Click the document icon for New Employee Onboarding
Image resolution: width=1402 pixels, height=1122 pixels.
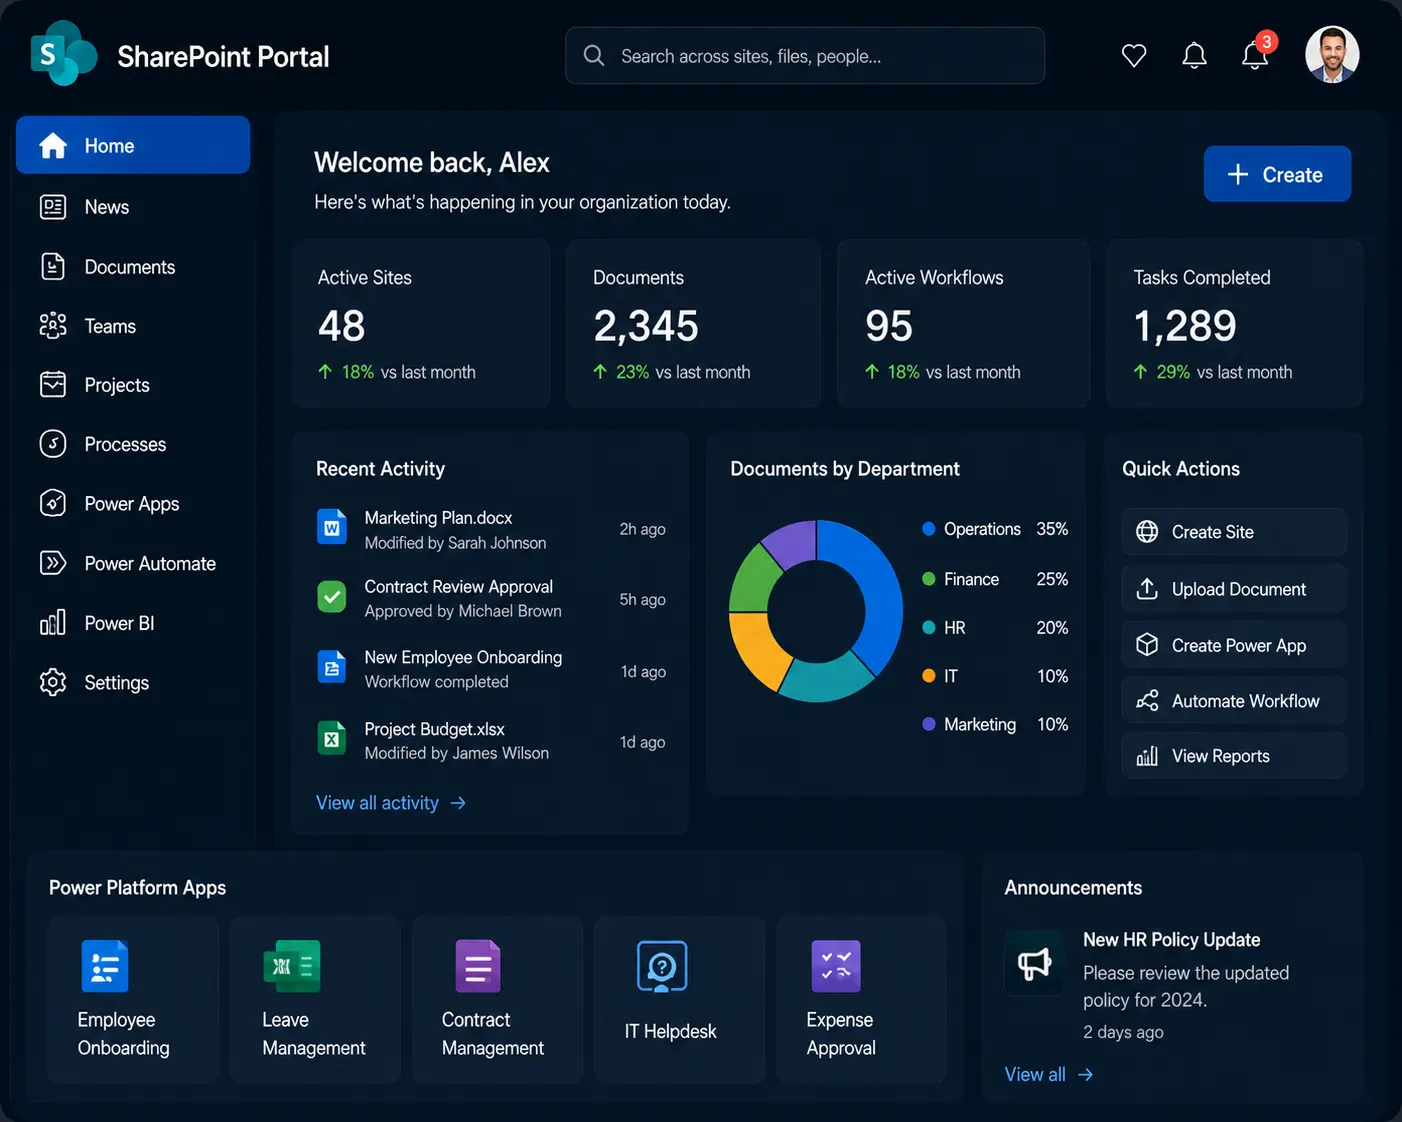coord(332,667)
